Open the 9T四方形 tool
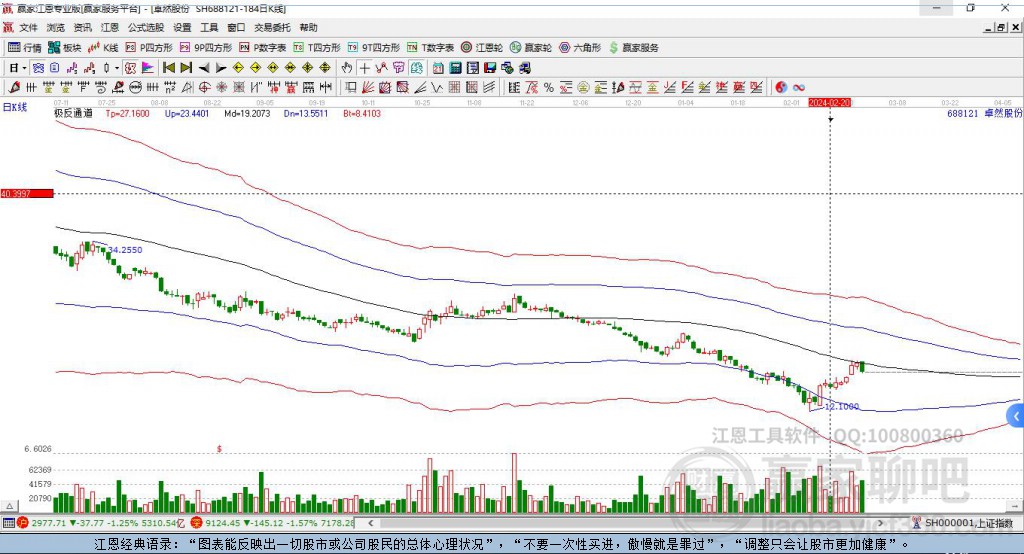The width and height of the screenshot is (1024, 554). (374, 48)
